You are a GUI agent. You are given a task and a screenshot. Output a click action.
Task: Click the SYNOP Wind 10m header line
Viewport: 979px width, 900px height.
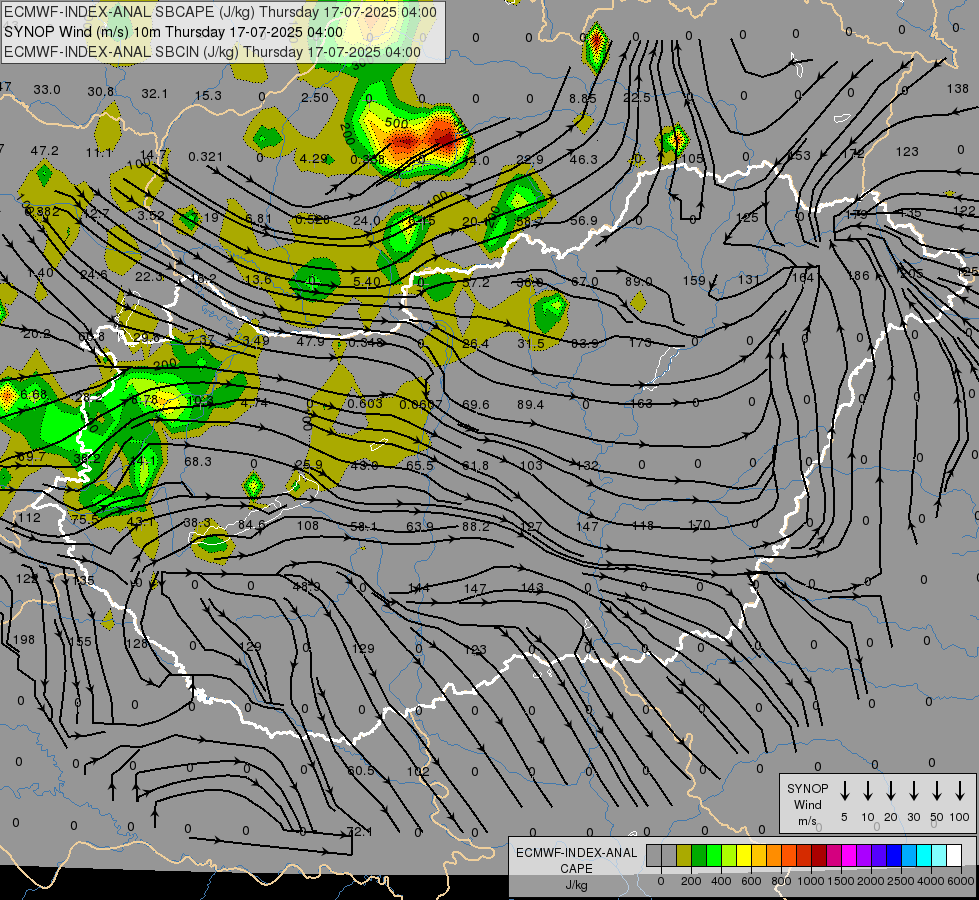[173, 32]
